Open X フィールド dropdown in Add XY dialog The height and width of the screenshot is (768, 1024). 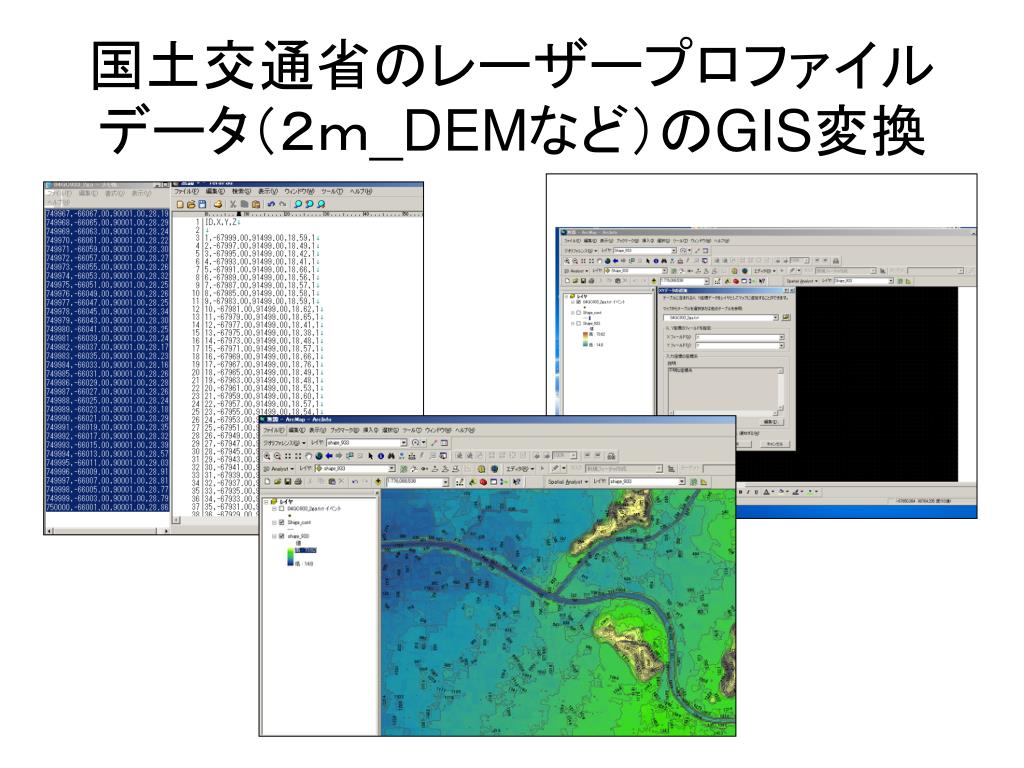click(781, 337)
